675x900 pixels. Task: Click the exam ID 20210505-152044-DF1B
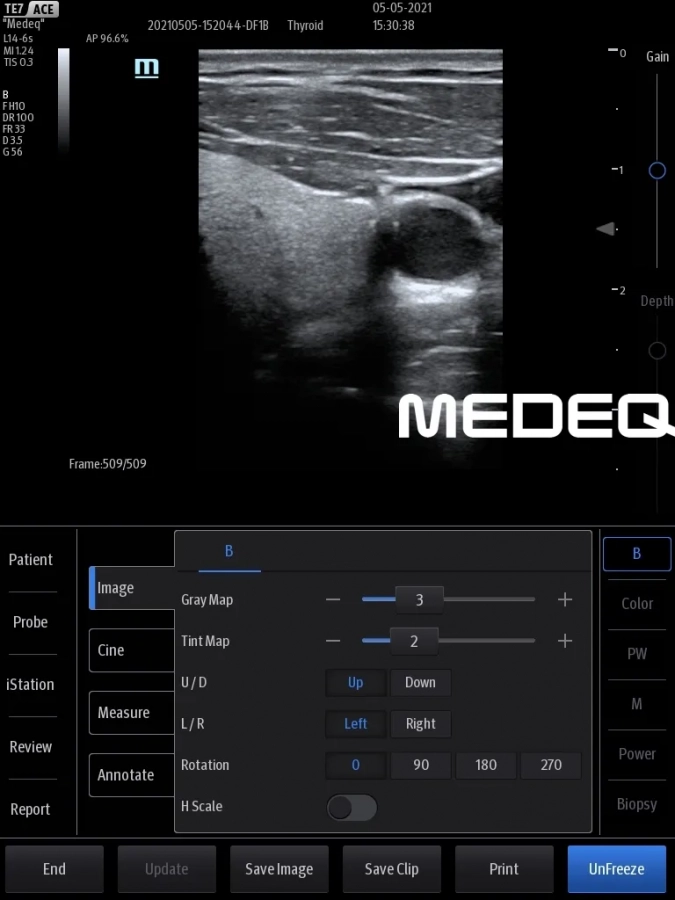[x=208, y=25]
